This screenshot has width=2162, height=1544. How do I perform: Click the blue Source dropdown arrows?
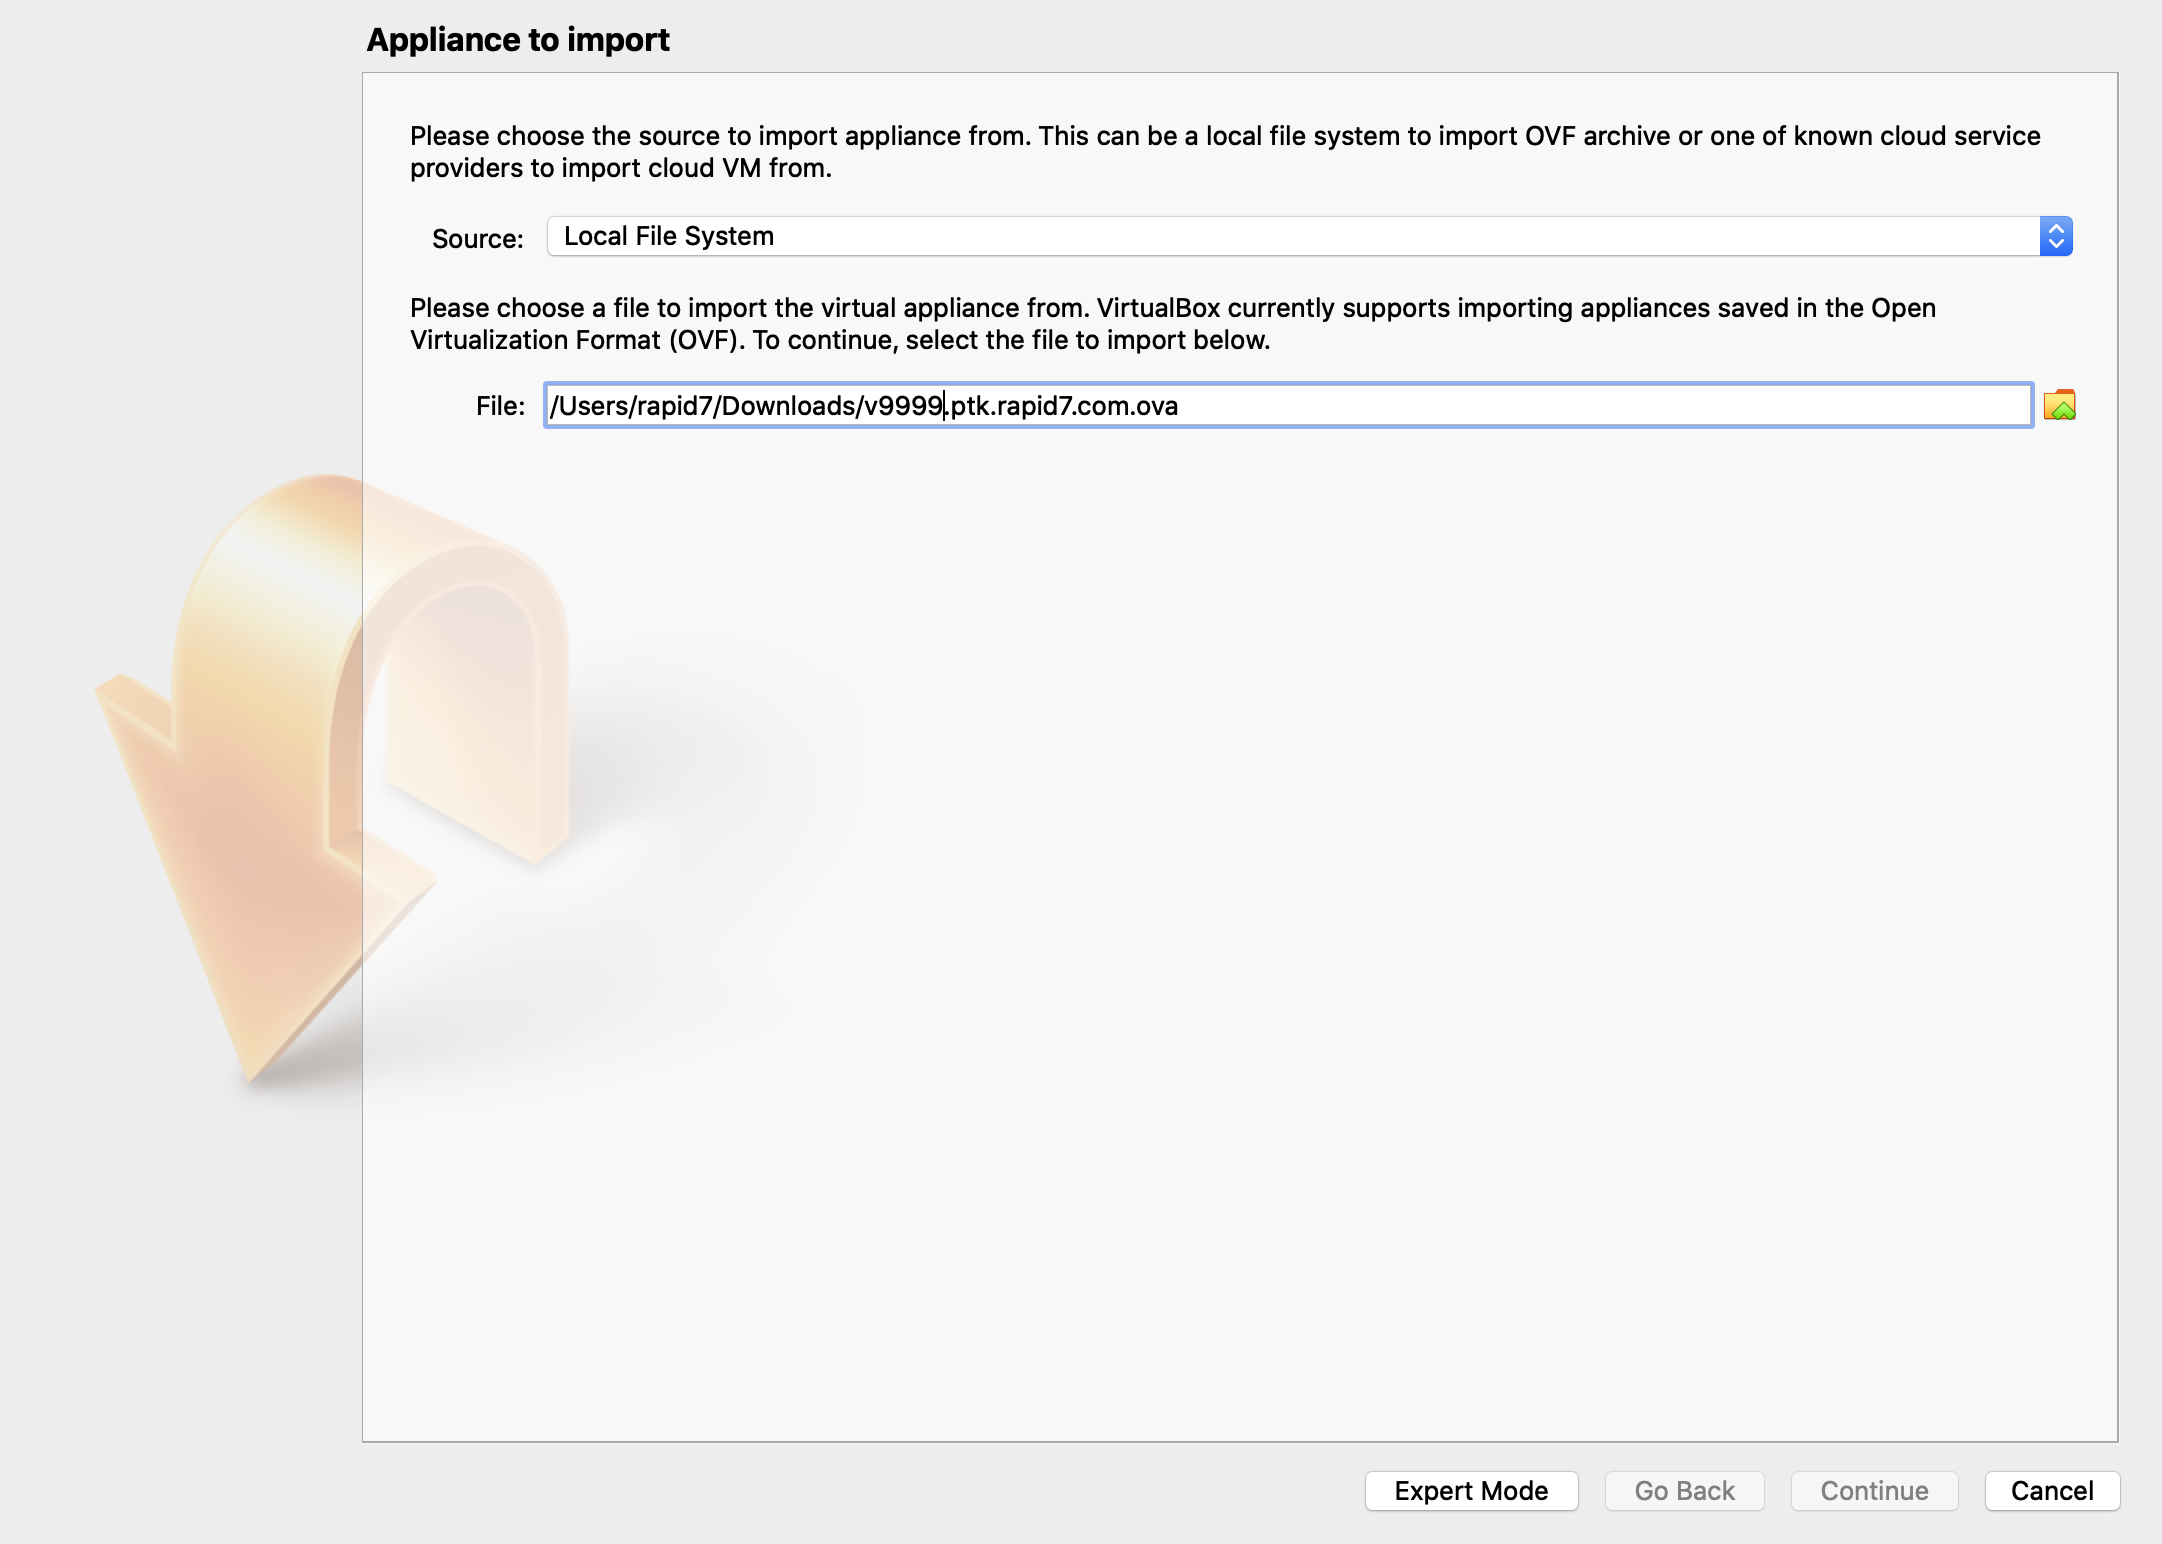point(2055,236)
